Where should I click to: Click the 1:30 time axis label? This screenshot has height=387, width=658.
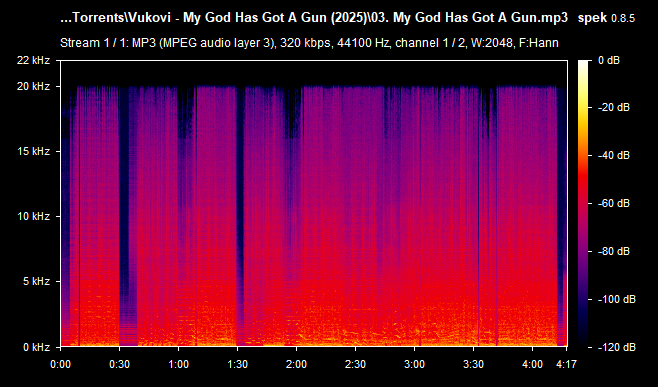pos(238,364)
